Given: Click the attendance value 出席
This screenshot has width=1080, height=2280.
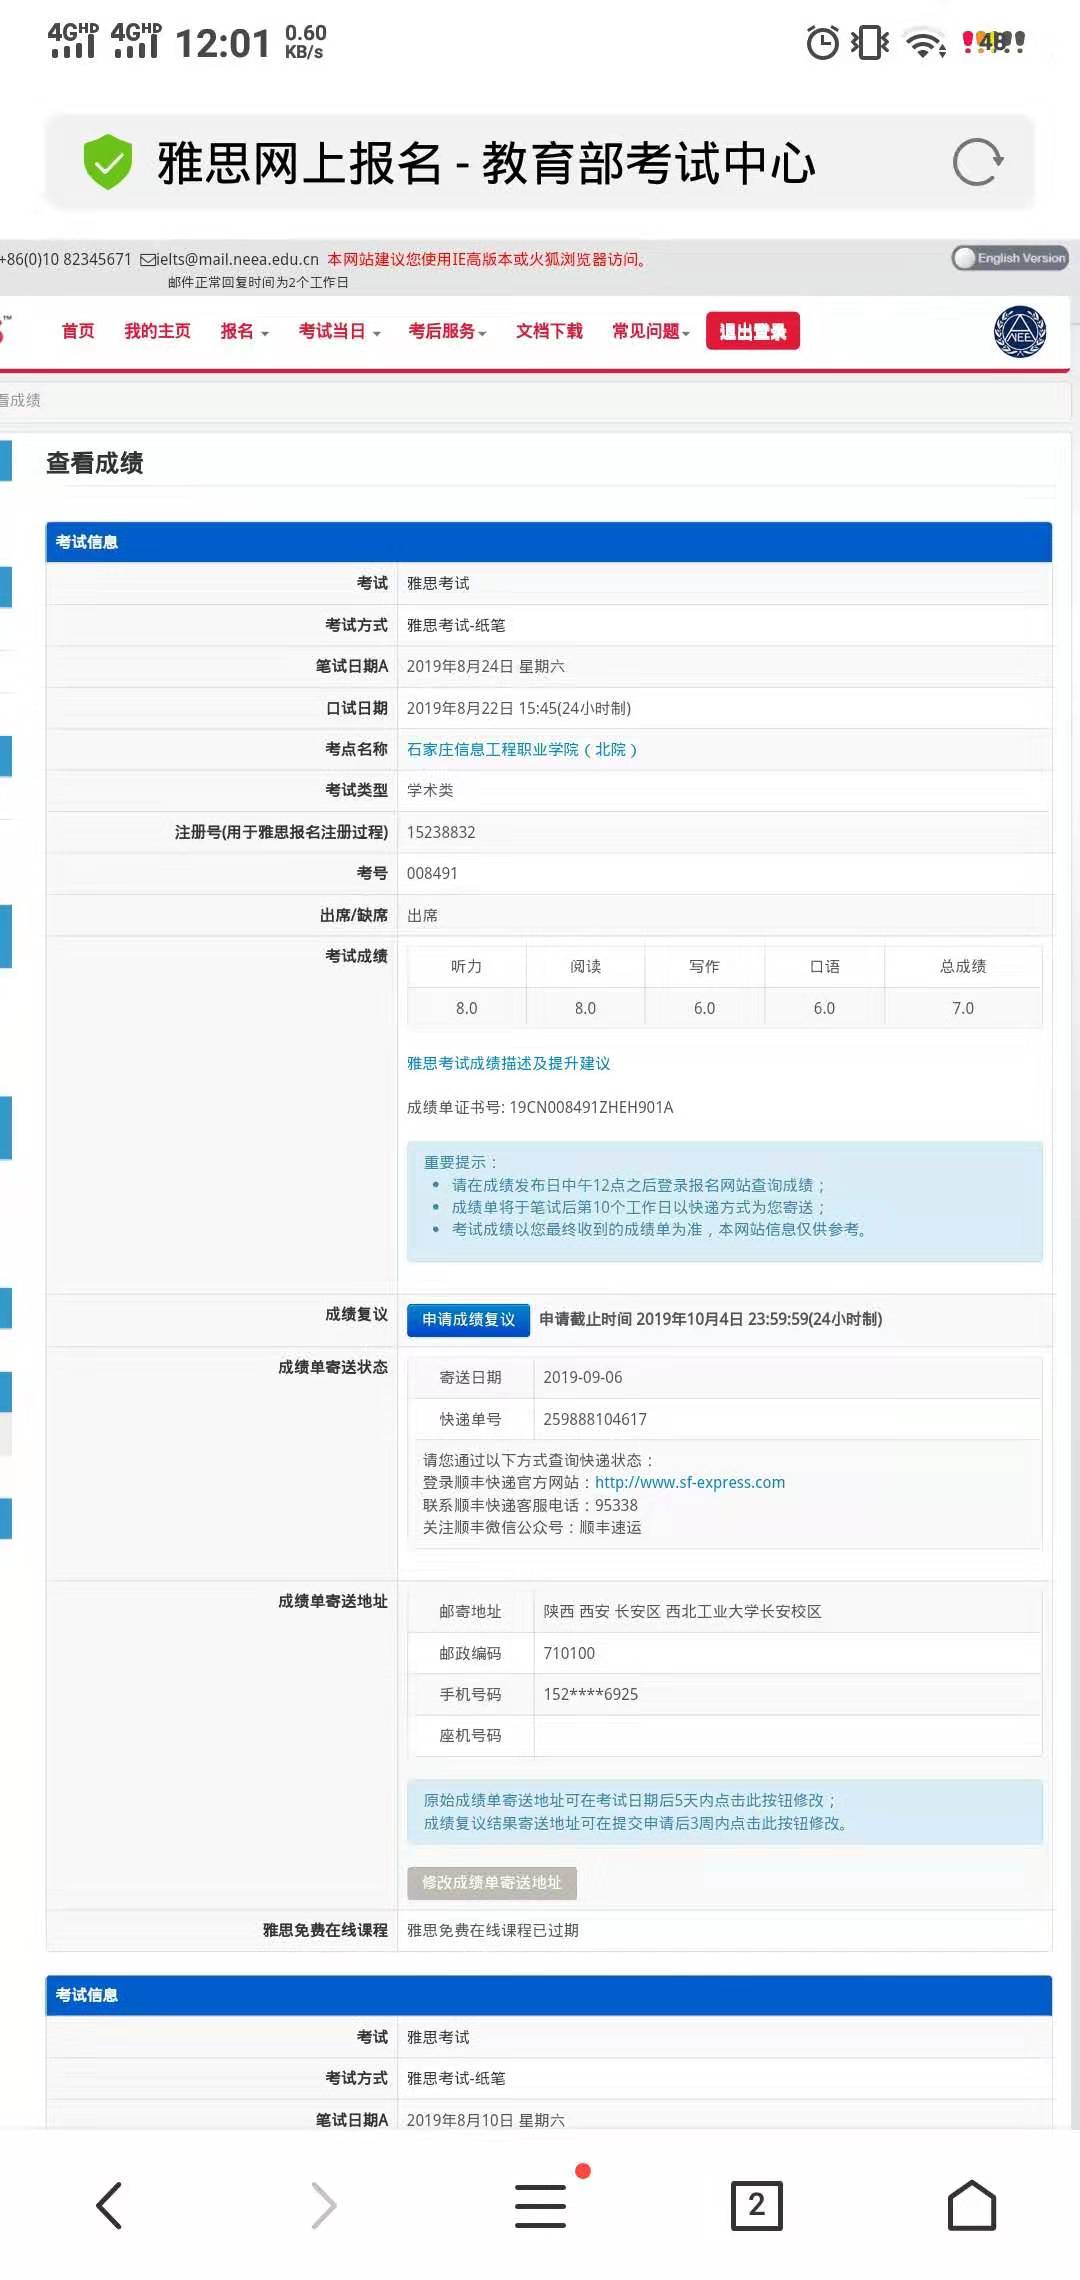Looking at the screenshot, I should (422, 916).
